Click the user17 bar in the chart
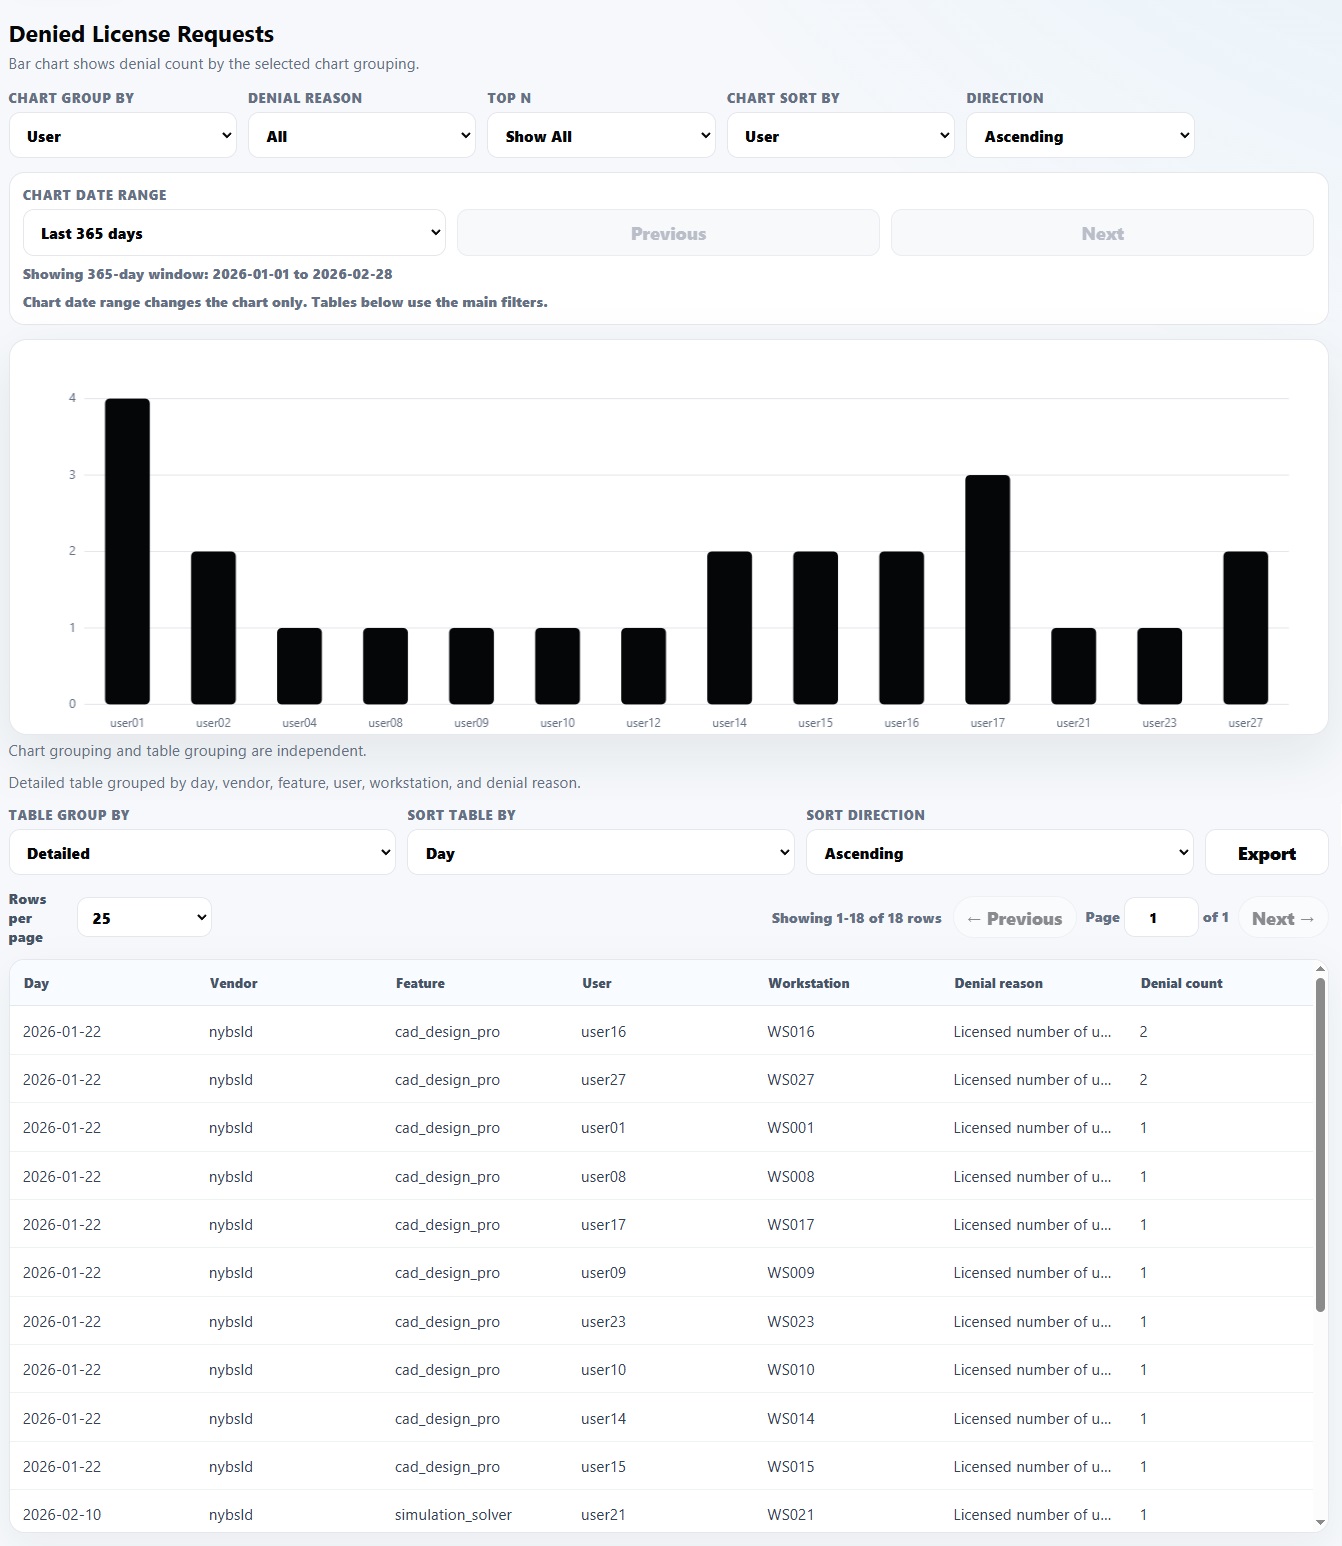 click(987, 589)
